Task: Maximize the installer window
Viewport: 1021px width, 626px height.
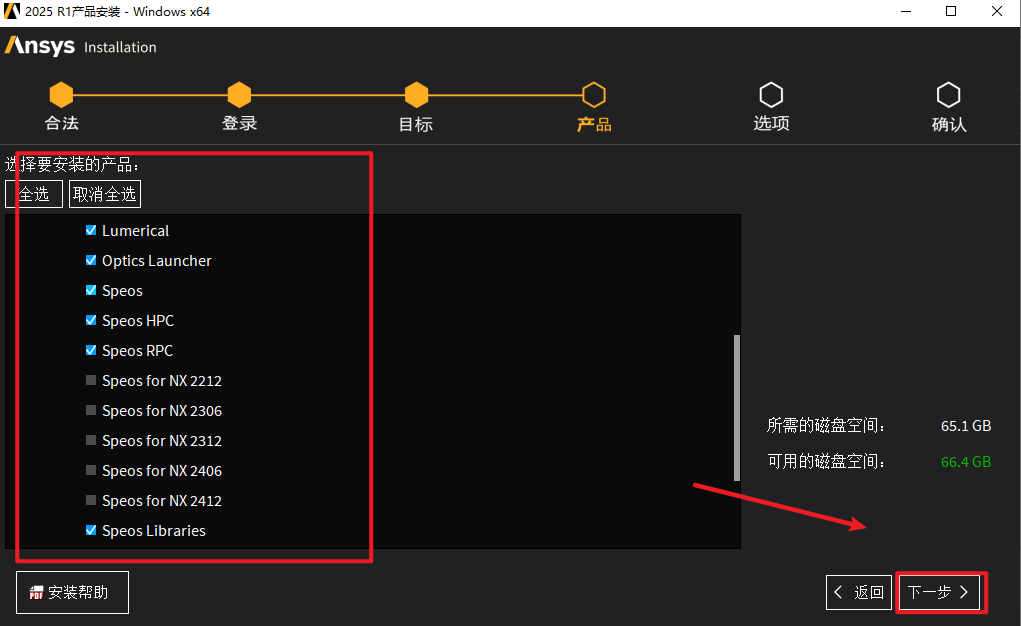Action: coord(951,11)
